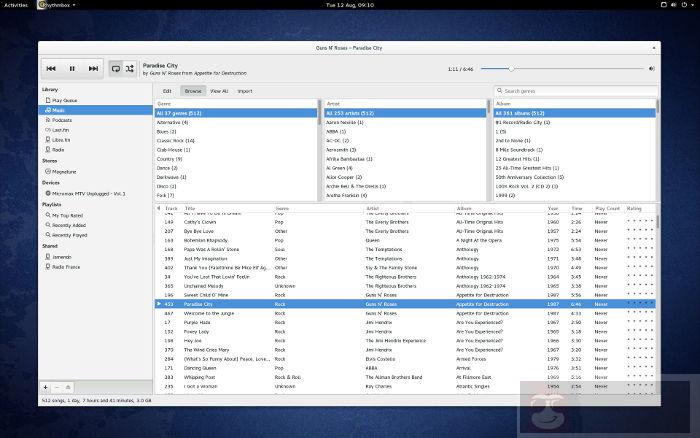Select the Bohemian Rhapsody track row
Viewport: 700px width, 438px height.
[405, 241]
